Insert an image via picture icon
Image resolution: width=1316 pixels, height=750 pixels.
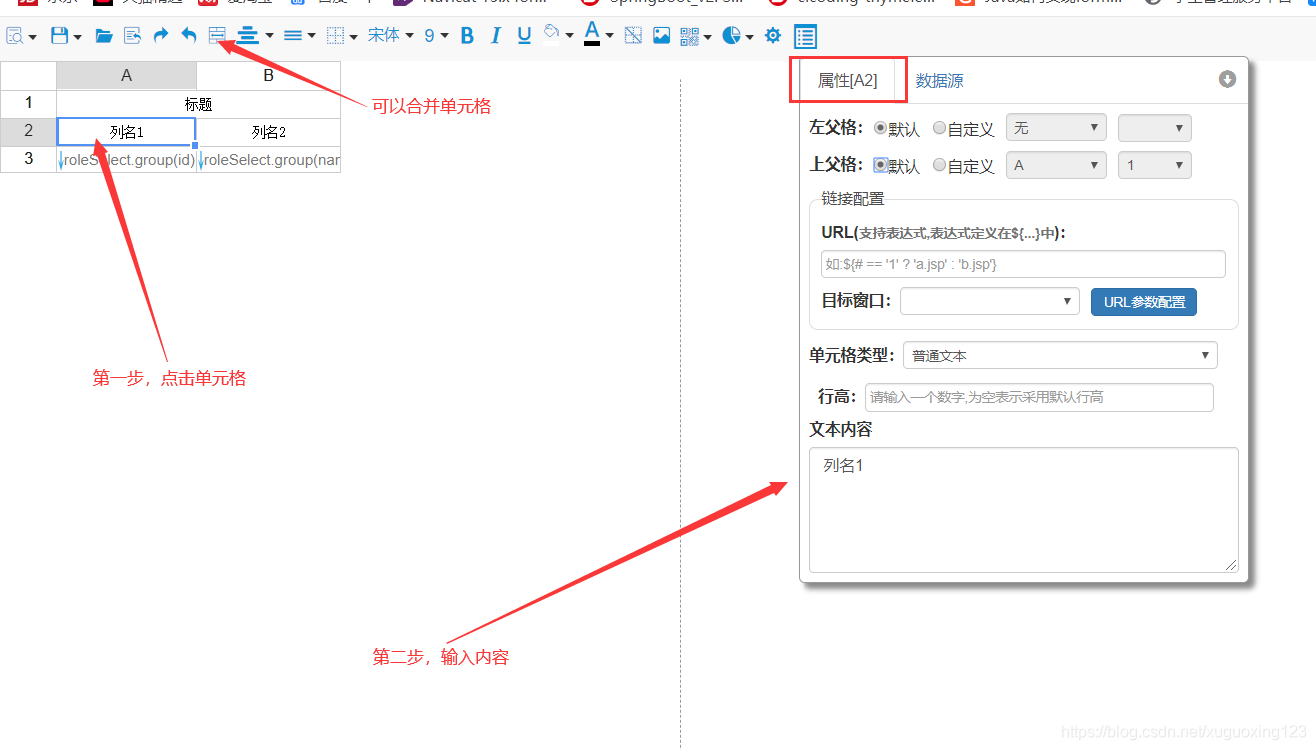coord(661,36)
